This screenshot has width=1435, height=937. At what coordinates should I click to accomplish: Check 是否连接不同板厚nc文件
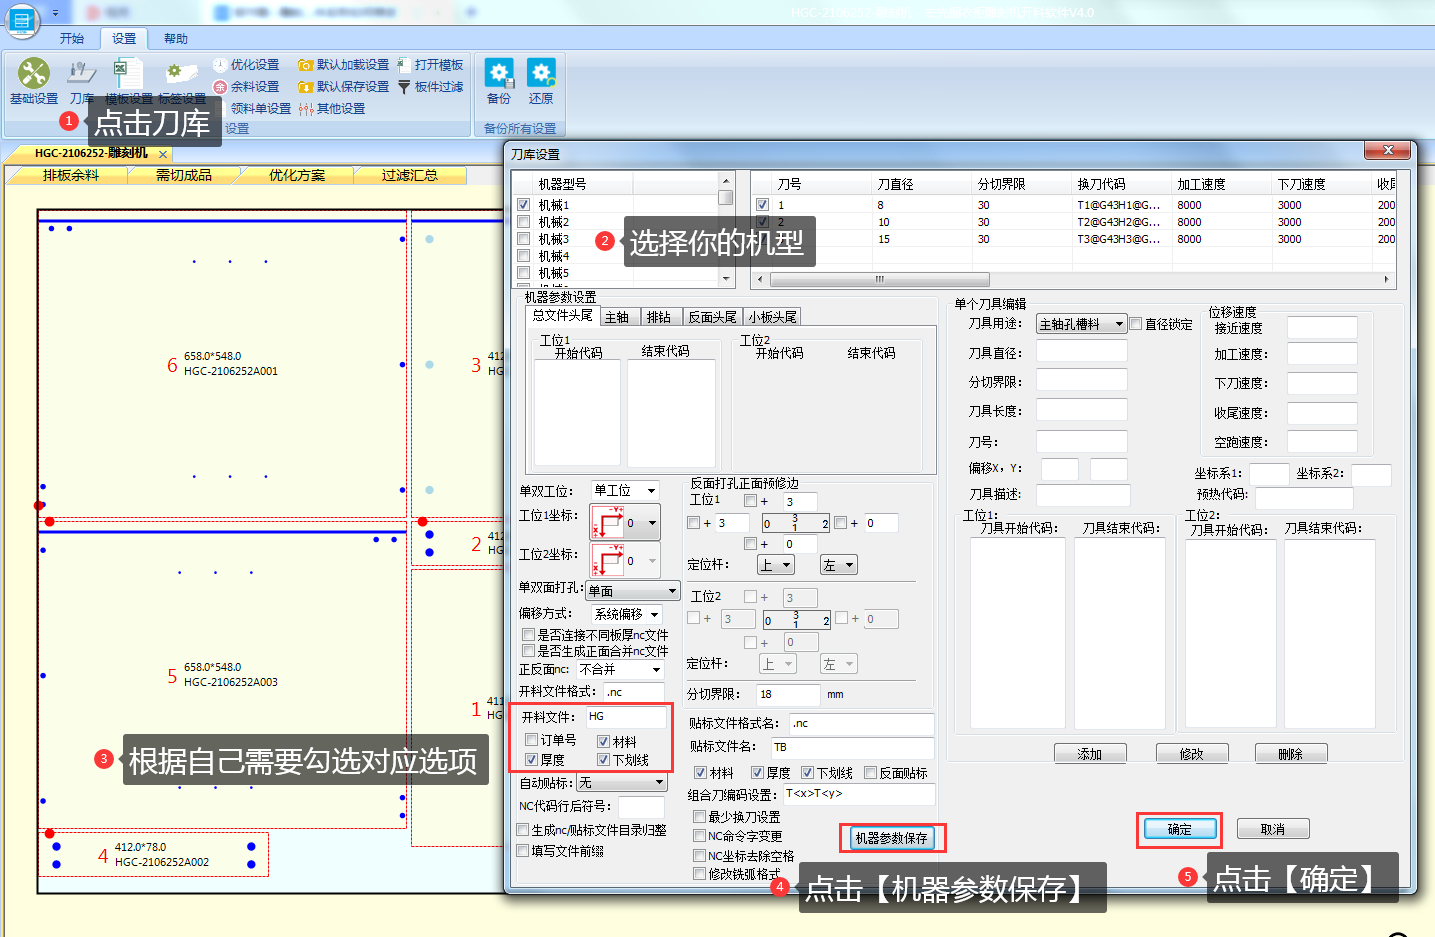pyautogui.click(x=528, y=635)
